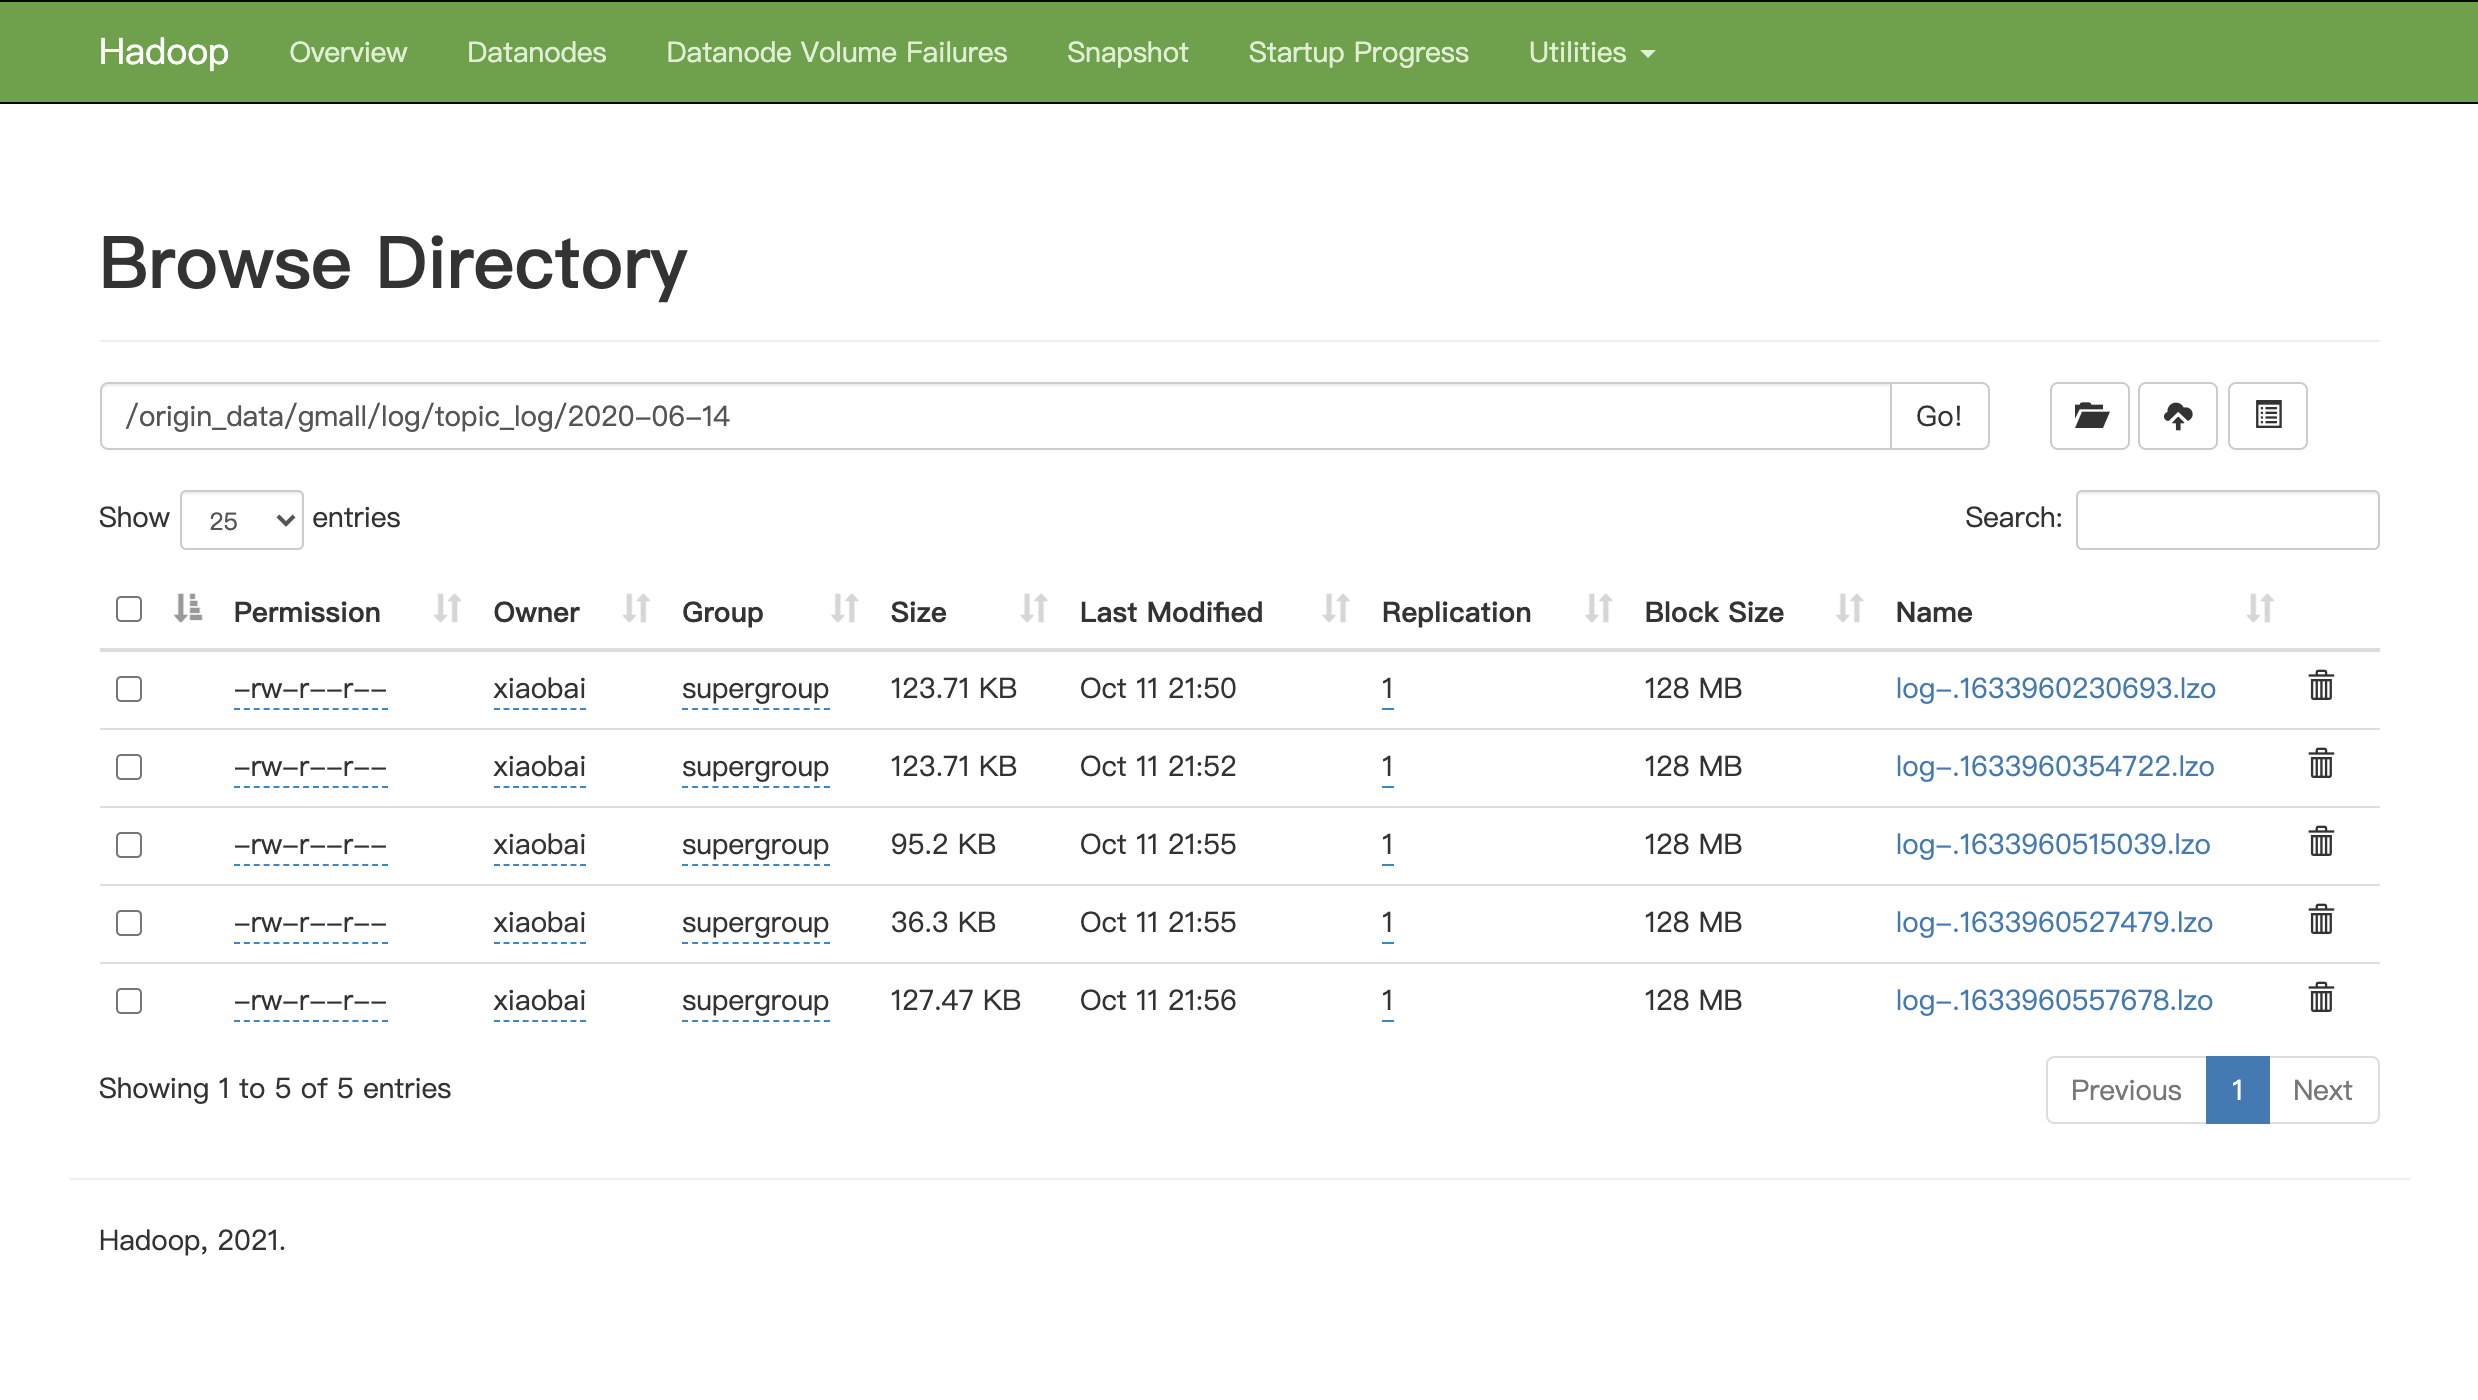The image size is (2478, 1400).
Task: Toggle the select-all header checkbox
Action: [129, 609]
